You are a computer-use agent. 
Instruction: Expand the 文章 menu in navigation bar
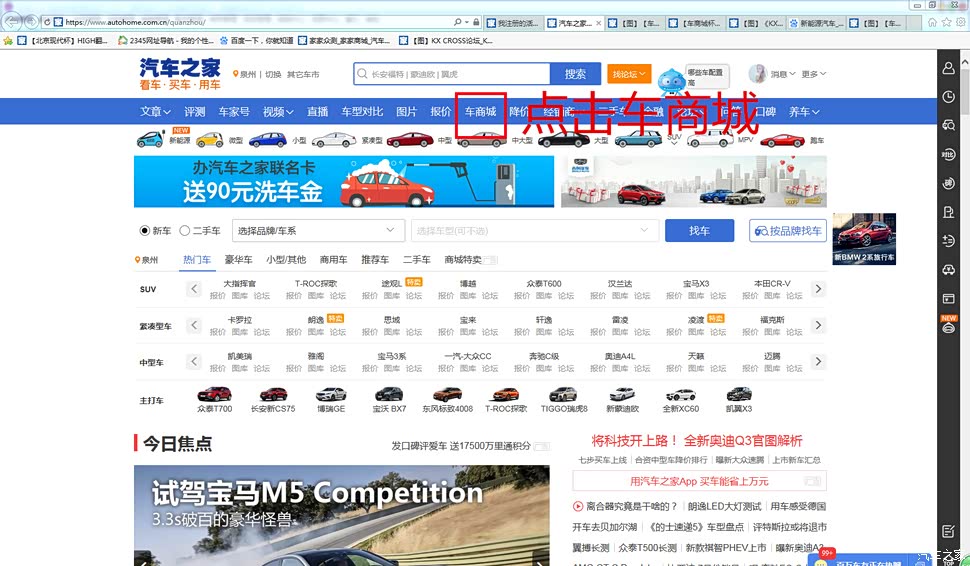(155, 111)
